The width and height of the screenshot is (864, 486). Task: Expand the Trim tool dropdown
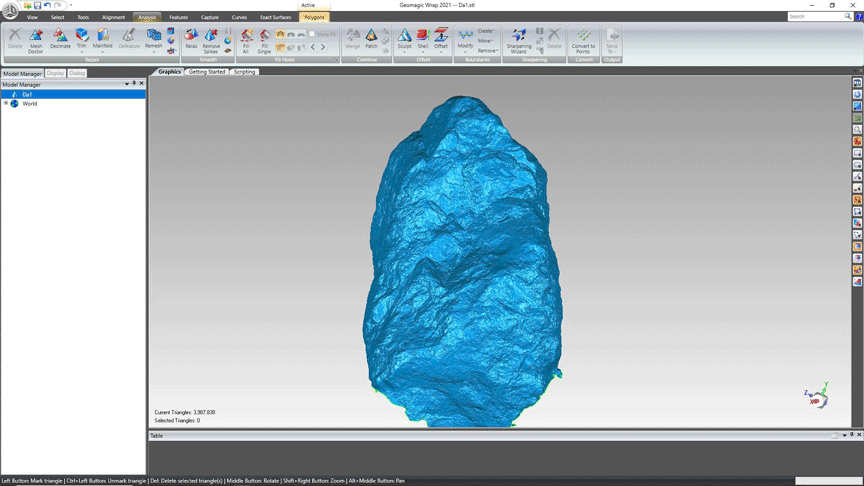[x=82, y=51]
